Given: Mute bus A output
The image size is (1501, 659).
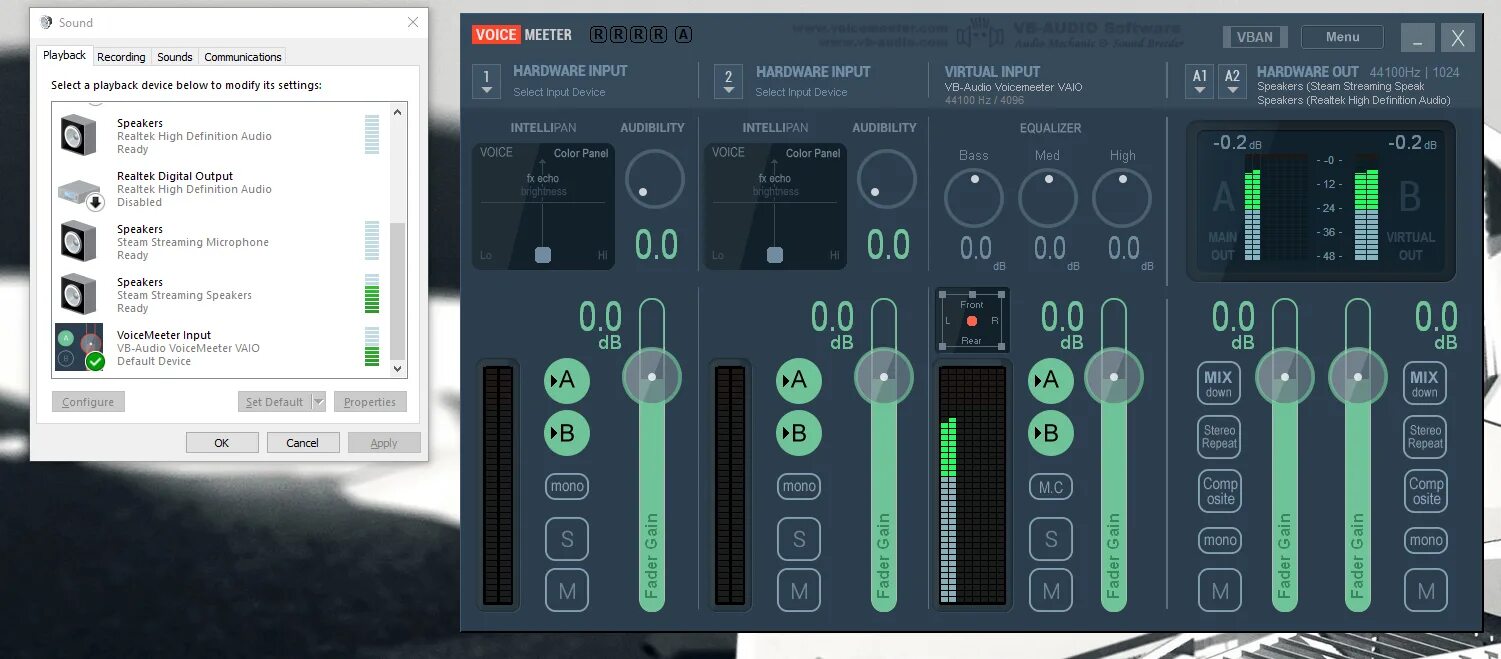Looking at the screenshot, I should (x=1220, y=591).
